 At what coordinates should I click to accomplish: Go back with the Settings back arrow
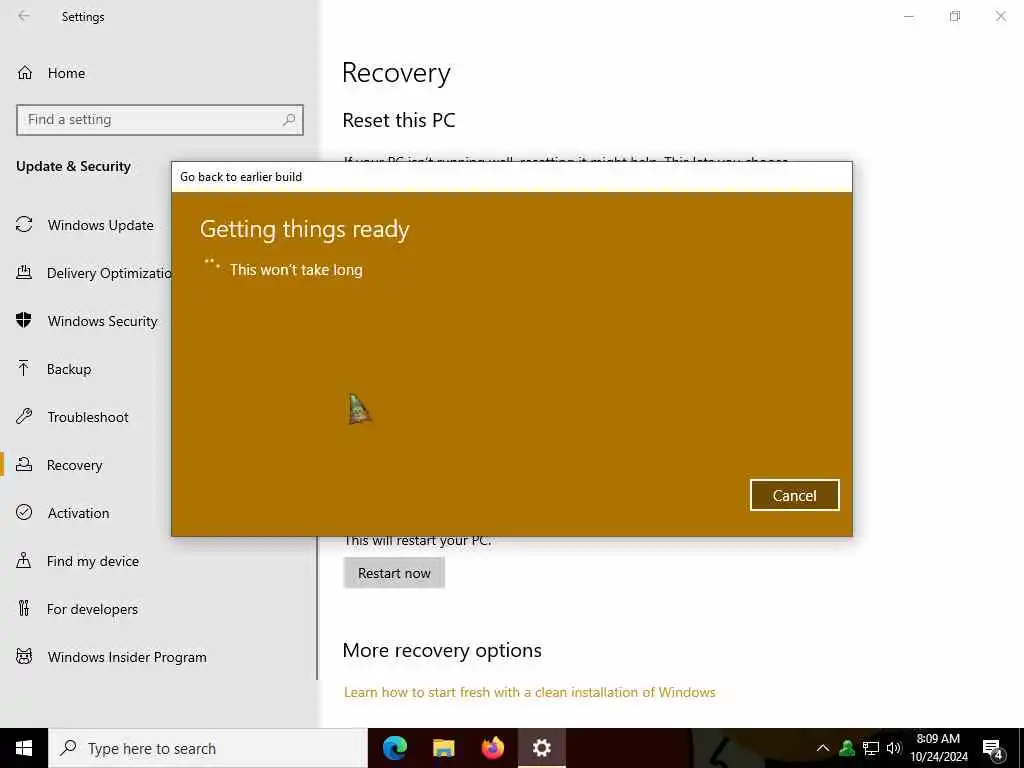(24, 16)
